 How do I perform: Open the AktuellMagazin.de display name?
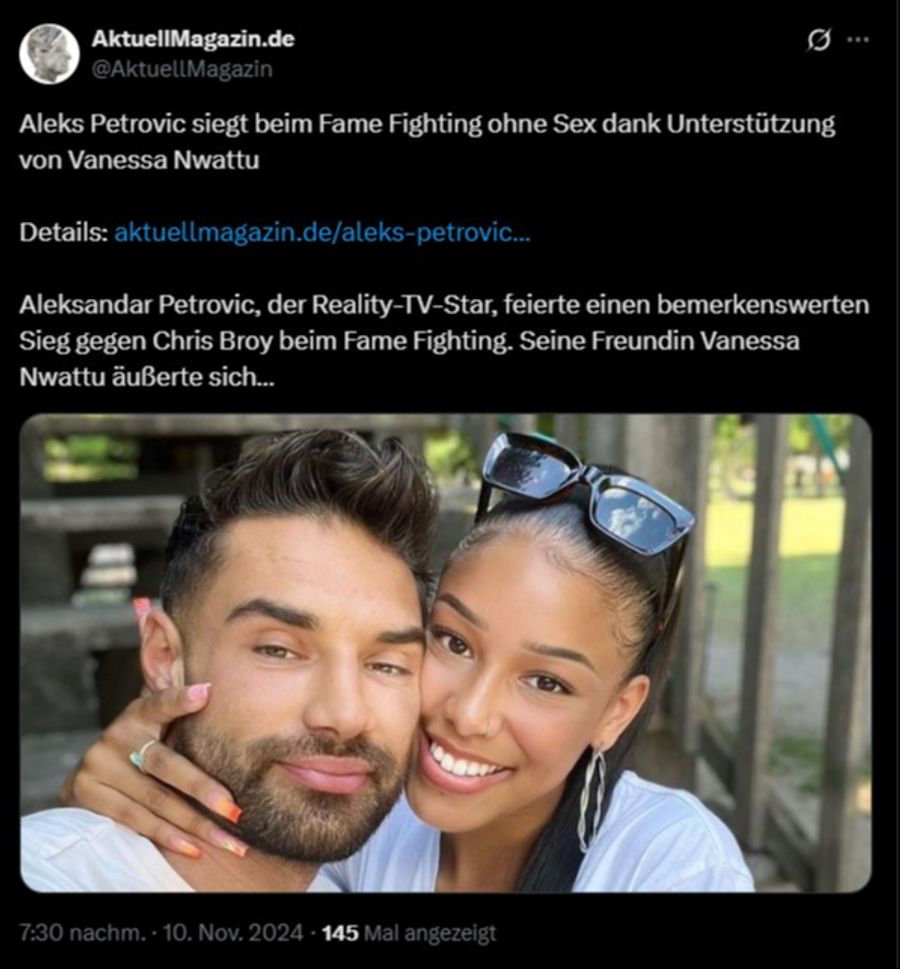coord(193,40)
